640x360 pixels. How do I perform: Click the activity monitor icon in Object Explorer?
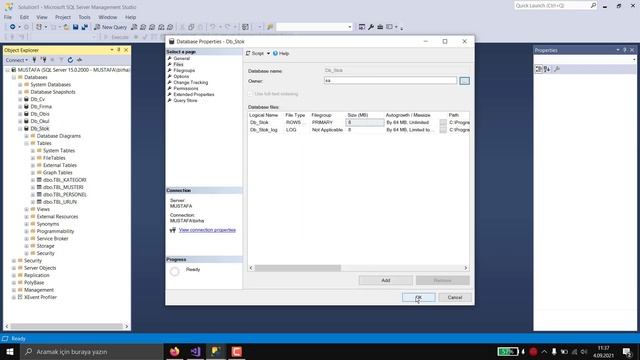79,60
